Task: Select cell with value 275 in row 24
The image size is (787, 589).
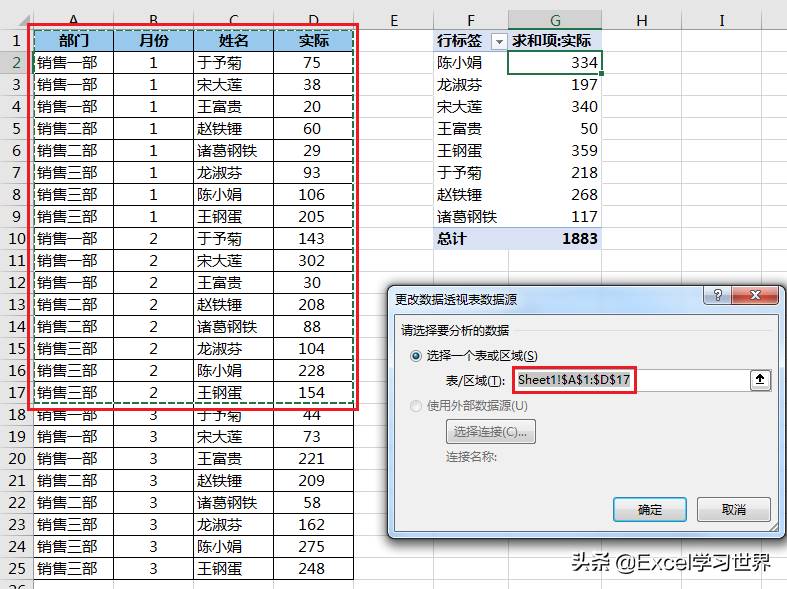Action: (x=313, y=546)
